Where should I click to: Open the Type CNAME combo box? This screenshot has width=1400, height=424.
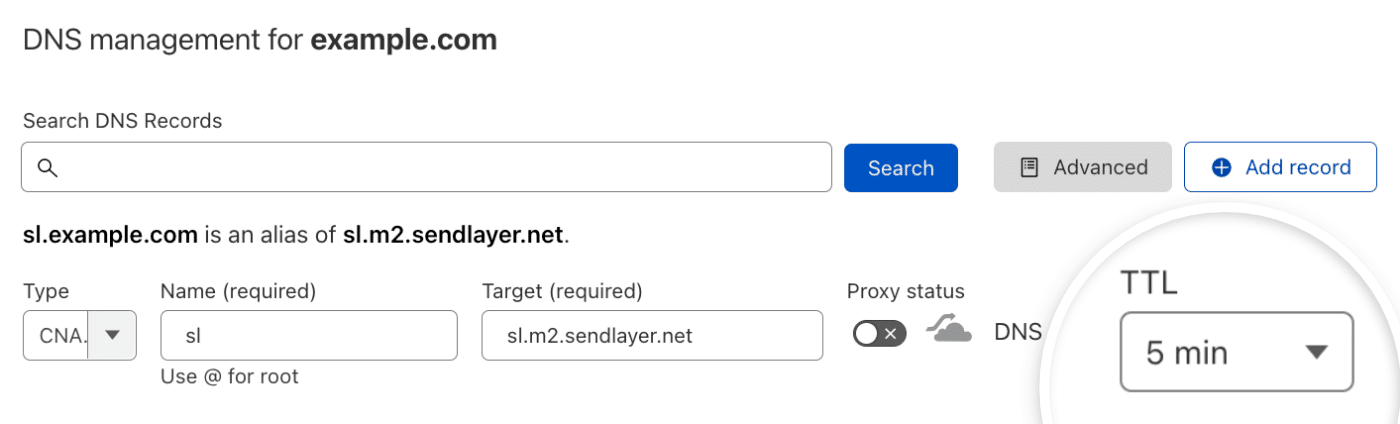(58, 336)
